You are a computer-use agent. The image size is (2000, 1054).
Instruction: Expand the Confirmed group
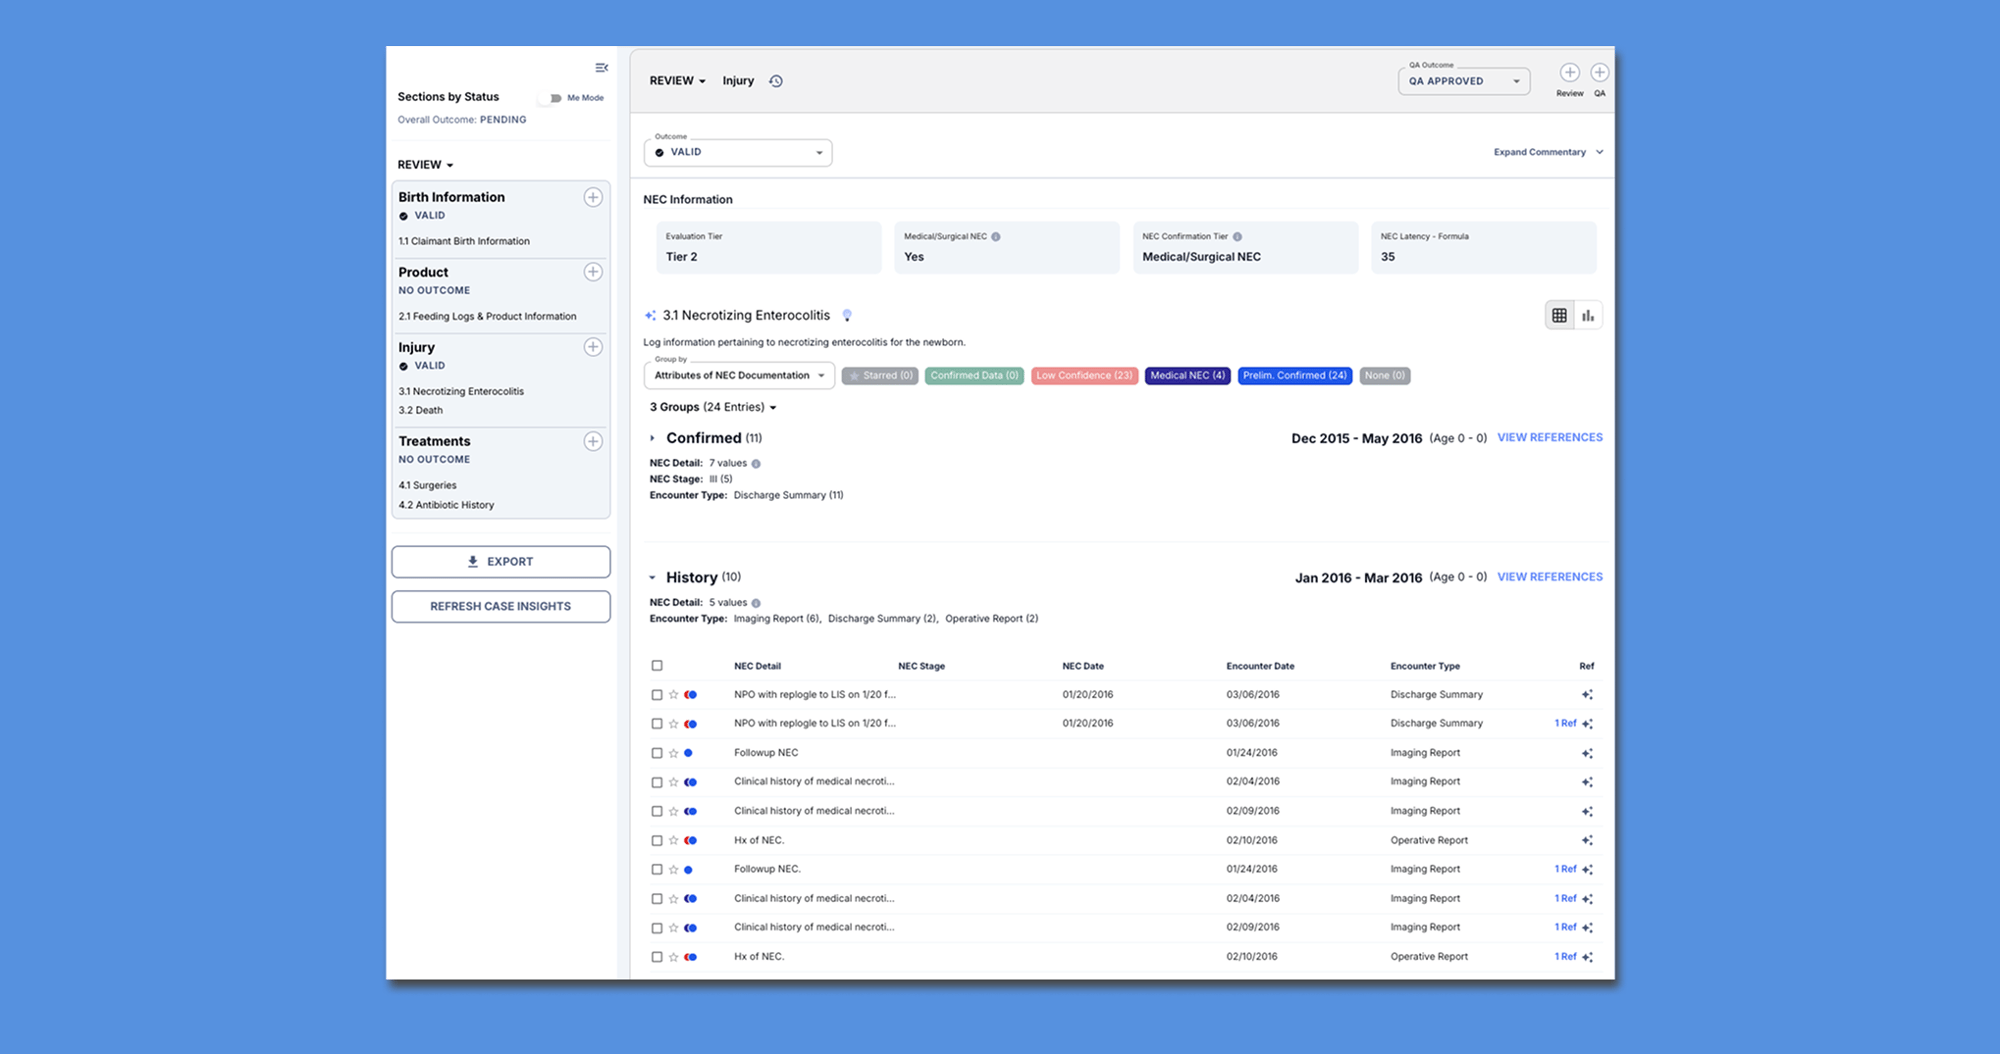click(652, 438)
